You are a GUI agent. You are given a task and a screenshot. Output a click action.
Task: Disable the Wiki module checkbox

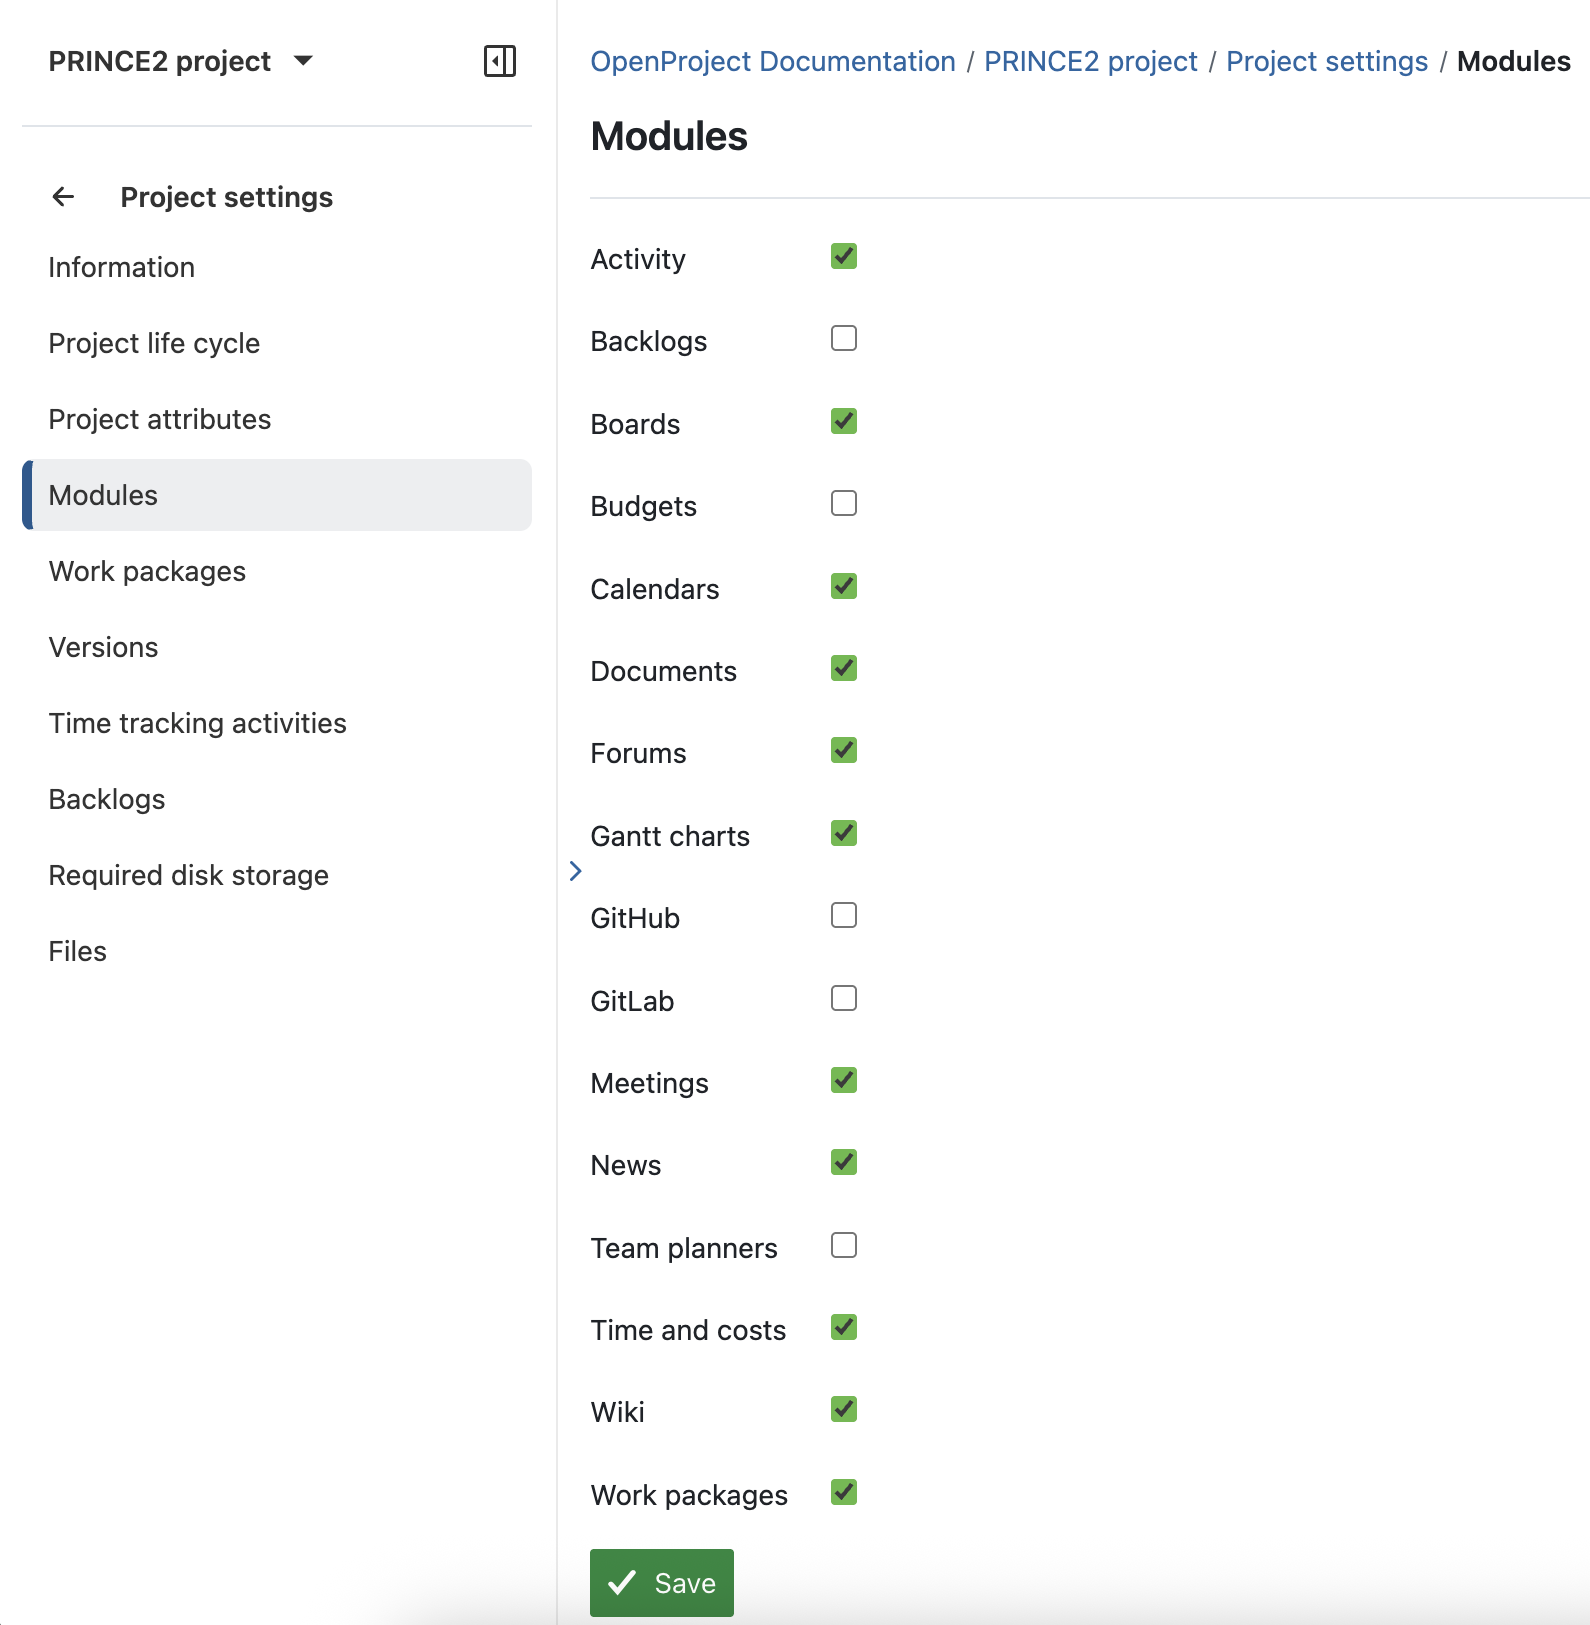click(x=843, y=1410)
